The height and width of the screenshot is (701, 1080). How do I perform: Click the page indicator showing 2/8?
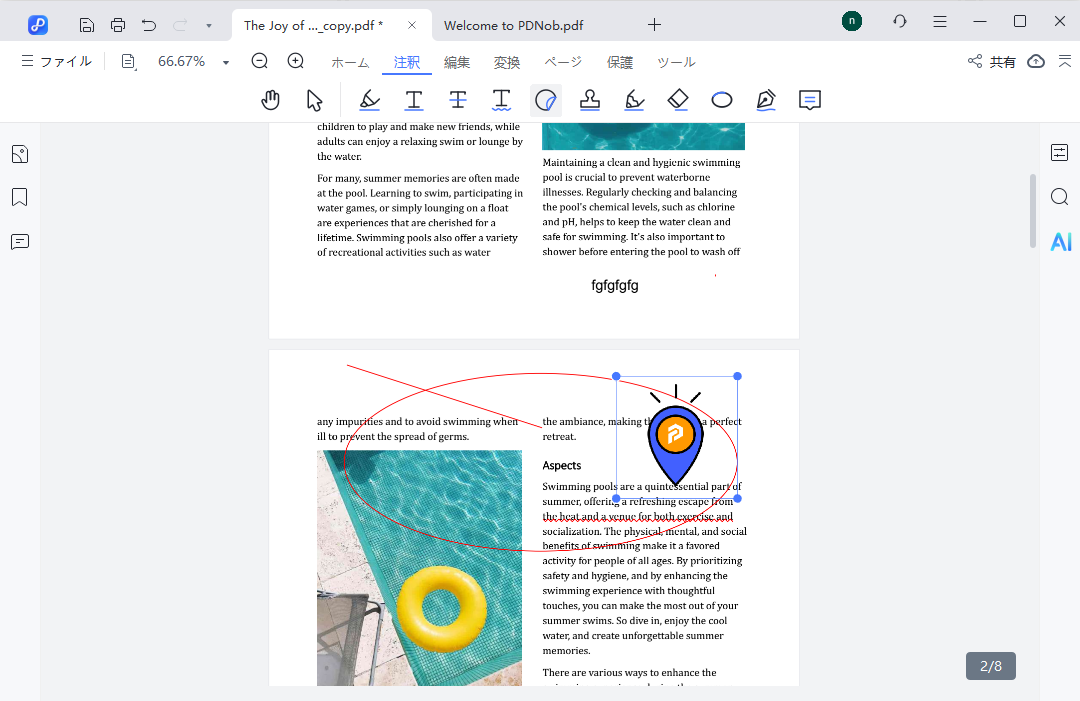coord(990,665)
